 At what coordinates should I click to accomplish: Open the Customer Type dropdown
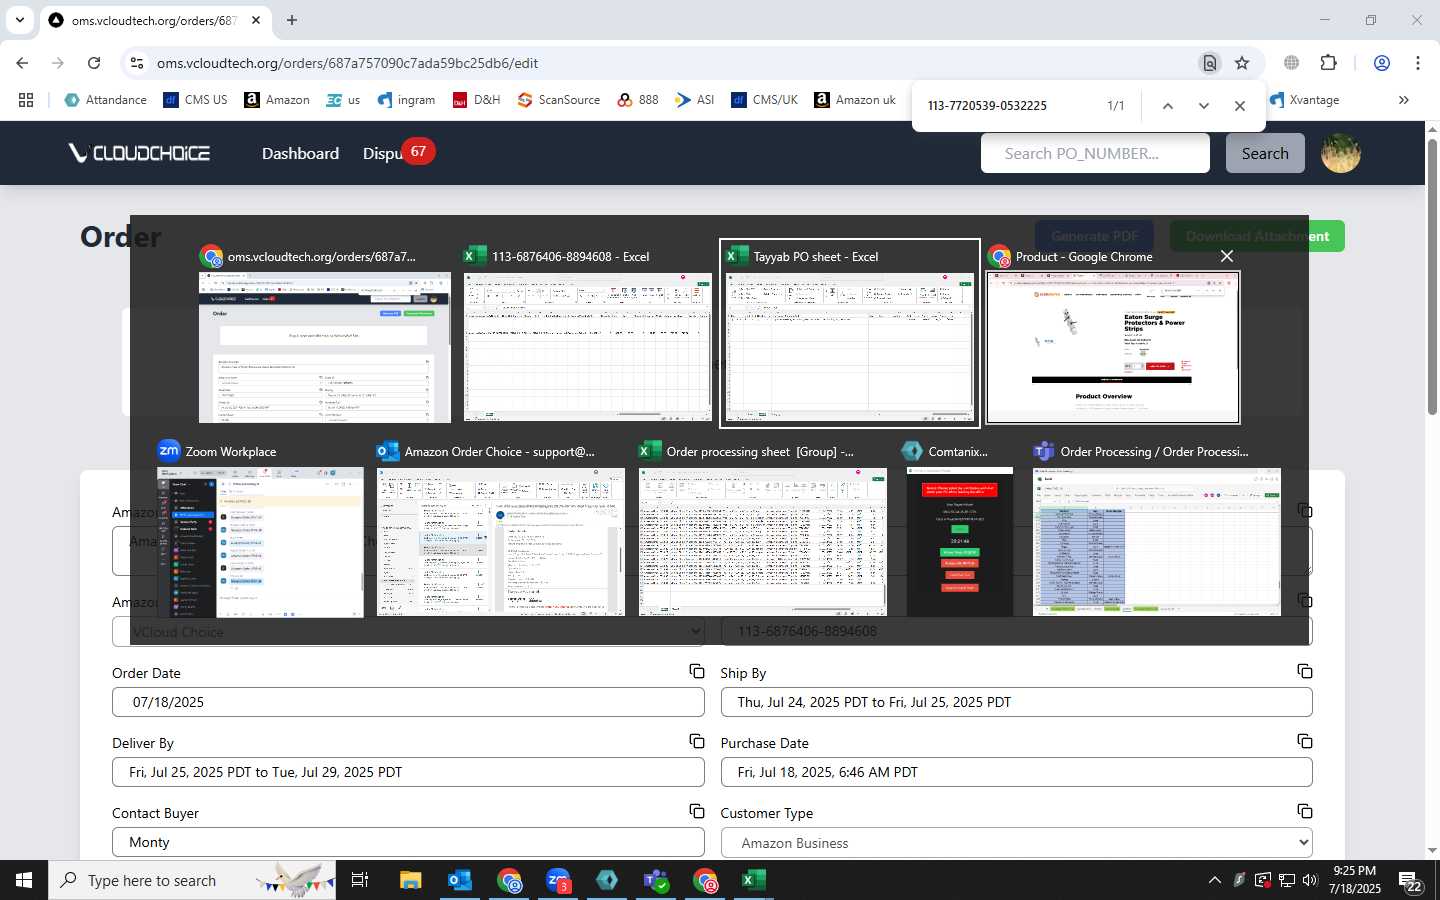tap(1016, 843)
